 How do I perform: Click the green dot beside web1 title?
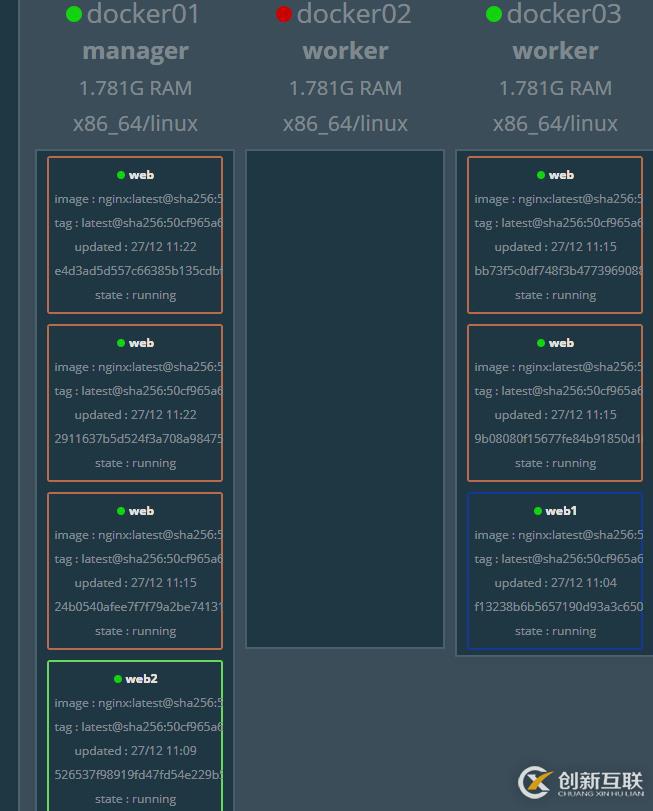pos(538,512)
